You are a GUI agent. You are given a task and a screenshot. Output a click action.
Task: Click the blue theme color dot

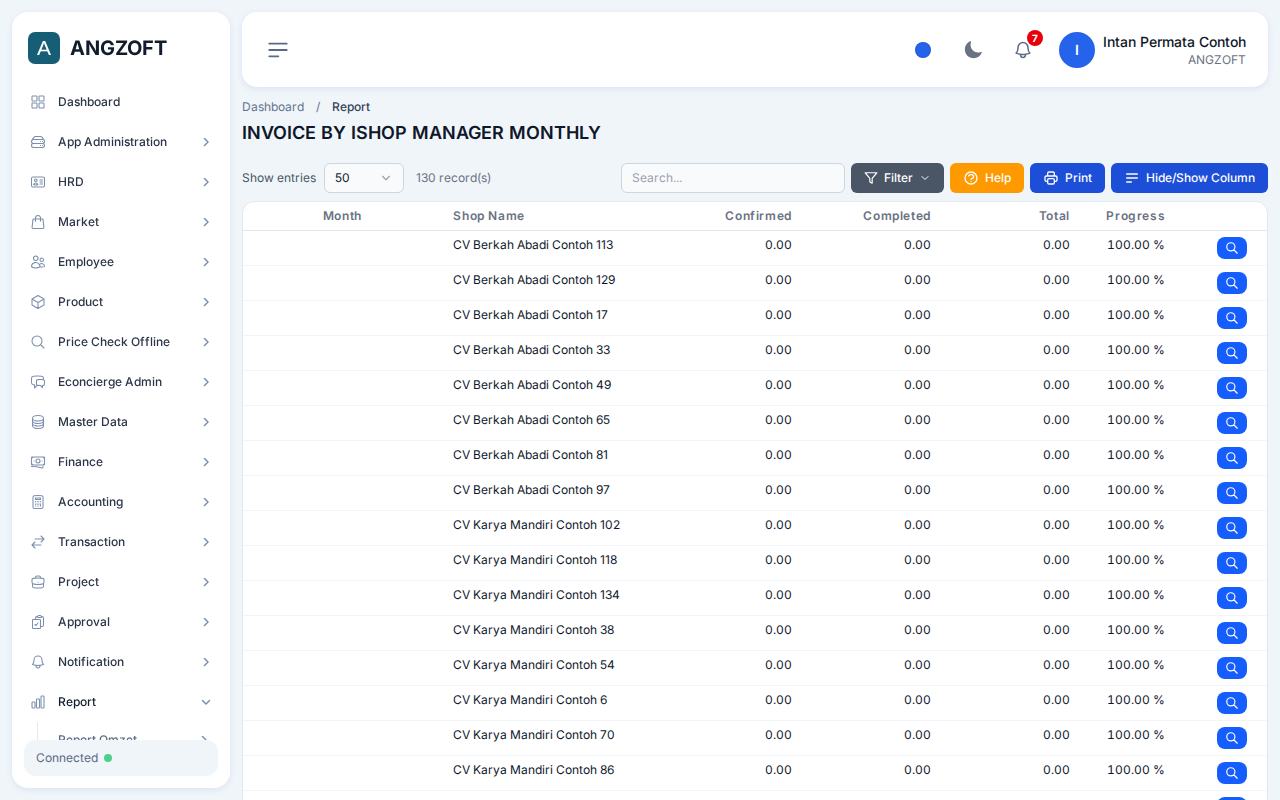click(923, 50)
